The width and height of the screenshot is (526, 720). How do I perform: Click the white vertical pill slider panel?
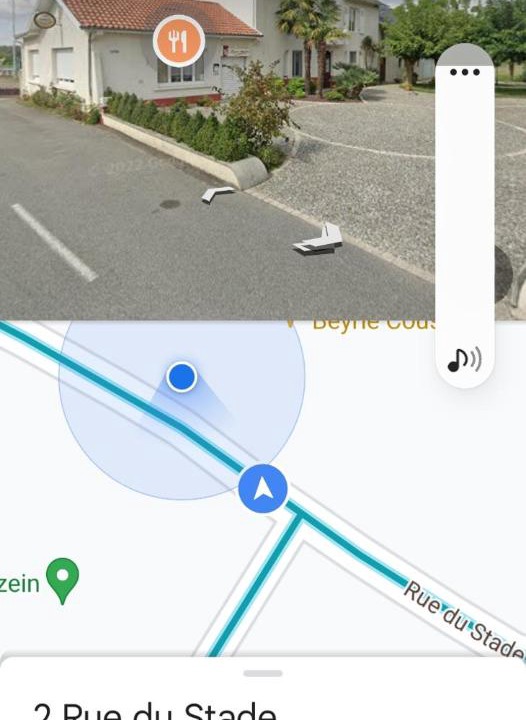[464, 216]
